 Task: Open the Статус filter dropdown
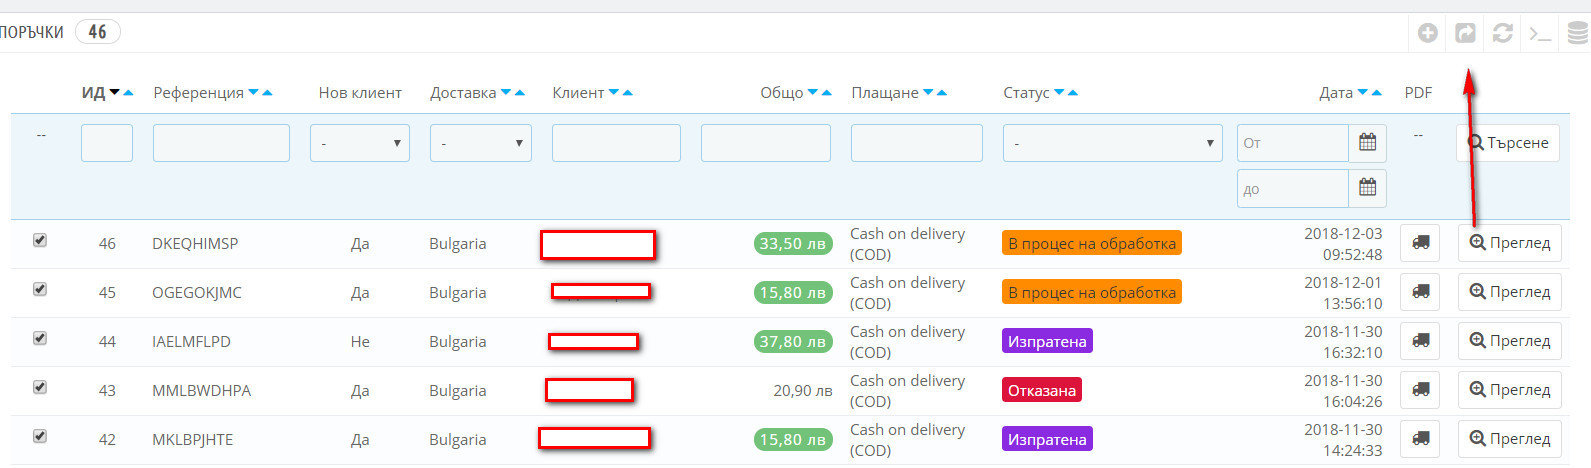click(x=1113, y=143)
